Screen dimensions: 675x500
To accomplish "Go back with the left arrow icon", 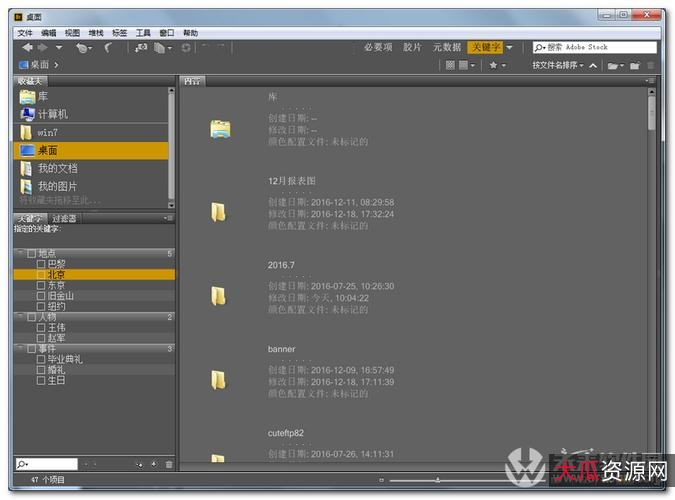I will [27, 47].
